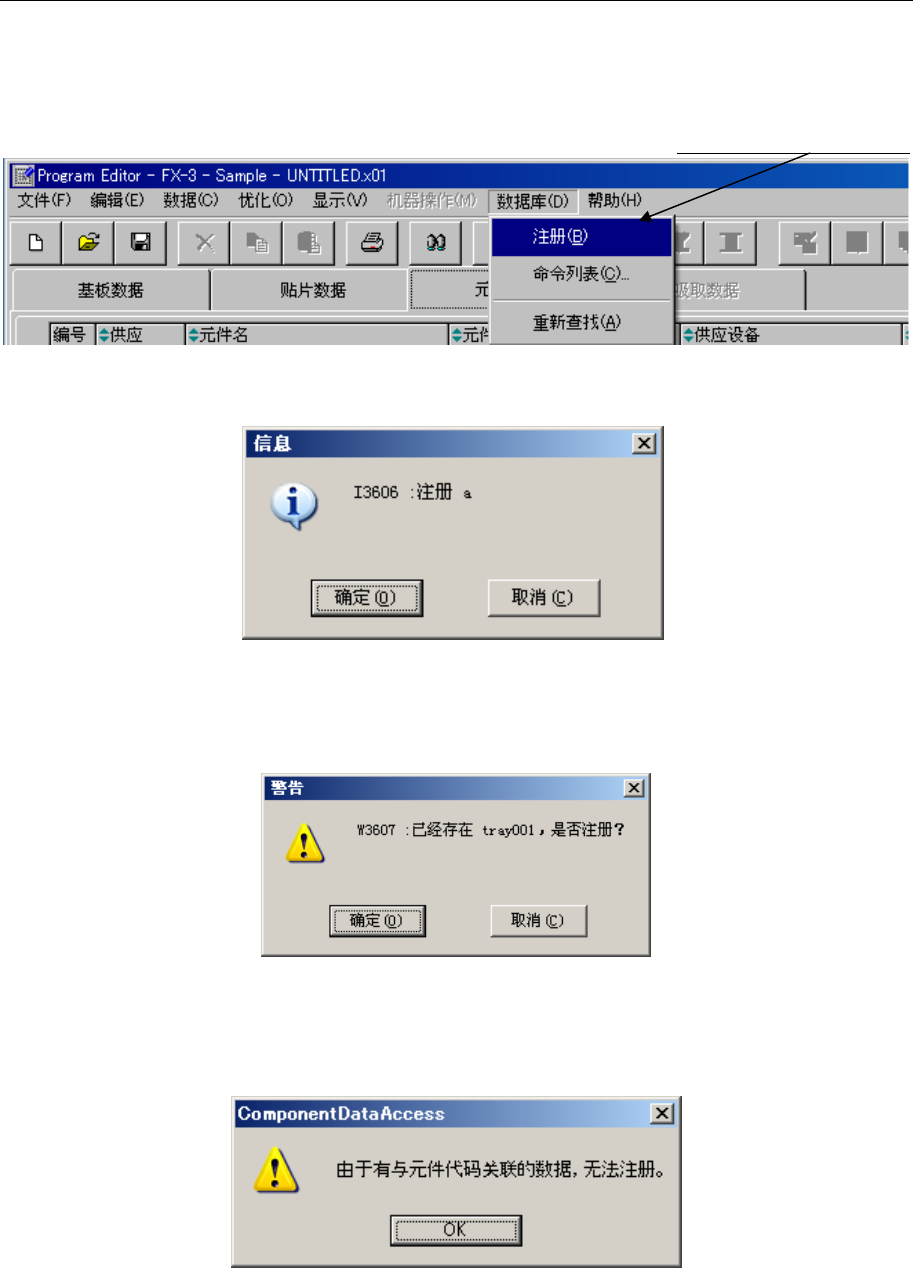Click 取消(C) in the 警告 dialog

click(x=538, y=921)
